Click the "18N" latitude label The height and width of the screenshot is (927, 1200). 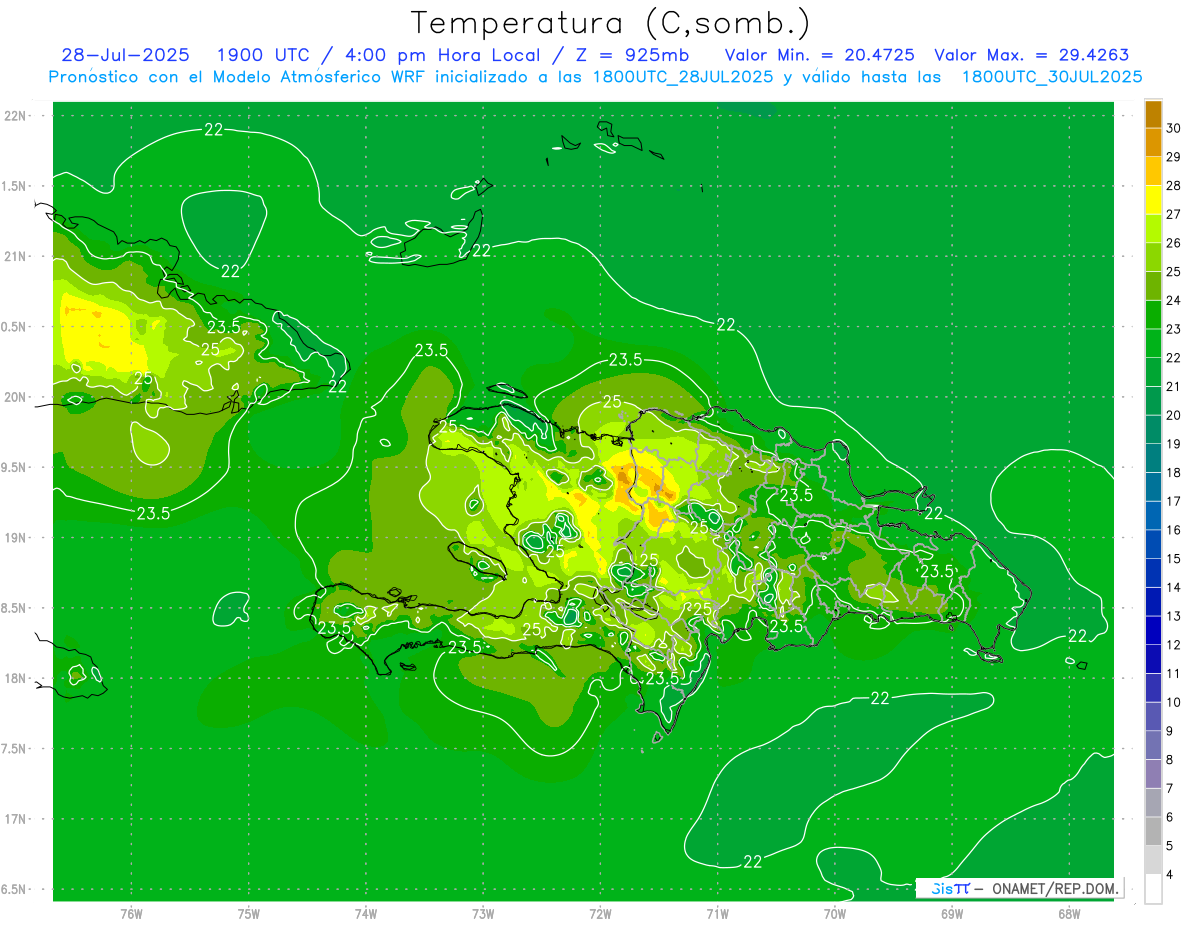tap(14, 679)
